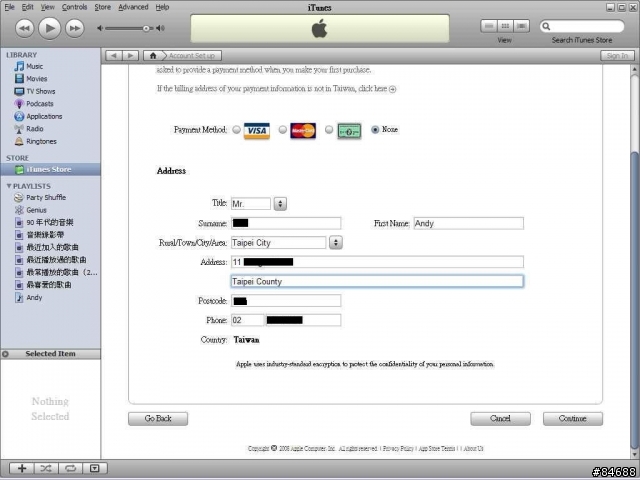Select the American Express payment radio button
Viewport: 640px width, 480px height.
(329, 130)
